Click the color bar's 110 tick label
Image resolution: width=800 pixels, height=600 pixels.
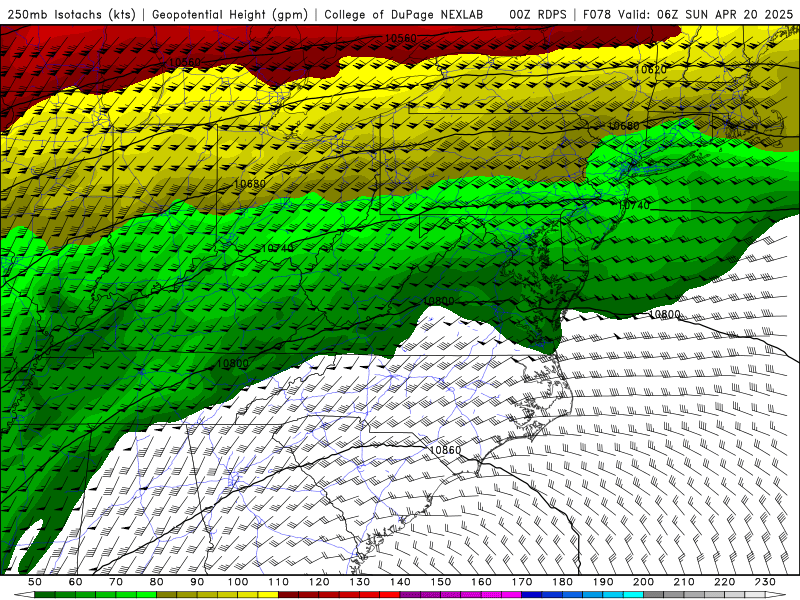pos(279,582)
